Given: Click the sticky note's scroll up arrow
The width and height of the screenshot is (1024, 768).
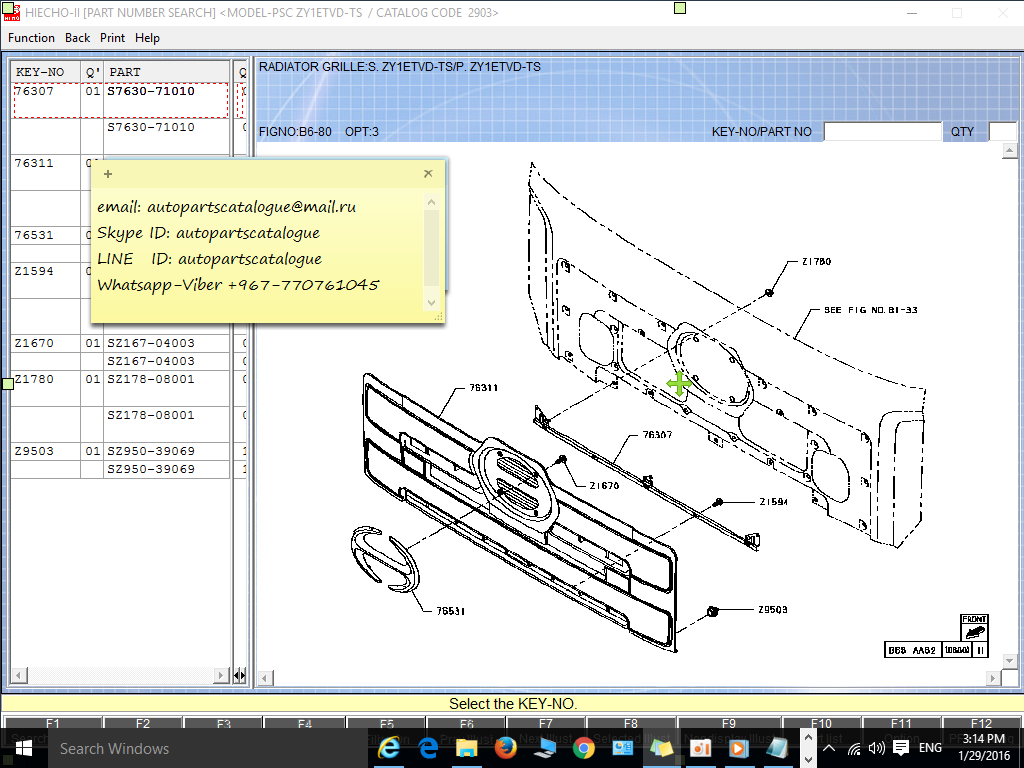Looking at the screenshot, I should (431, 202).
